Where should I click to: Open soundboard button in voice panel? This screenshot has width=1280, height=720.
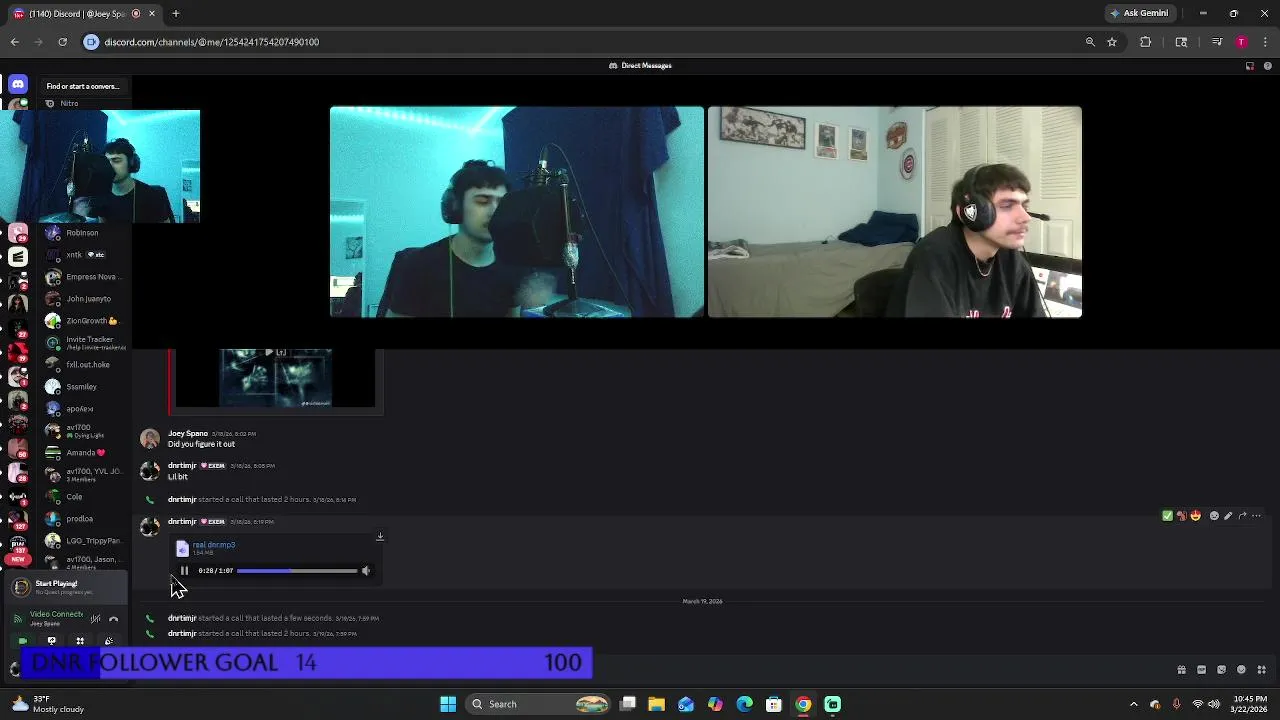[108, 641]
